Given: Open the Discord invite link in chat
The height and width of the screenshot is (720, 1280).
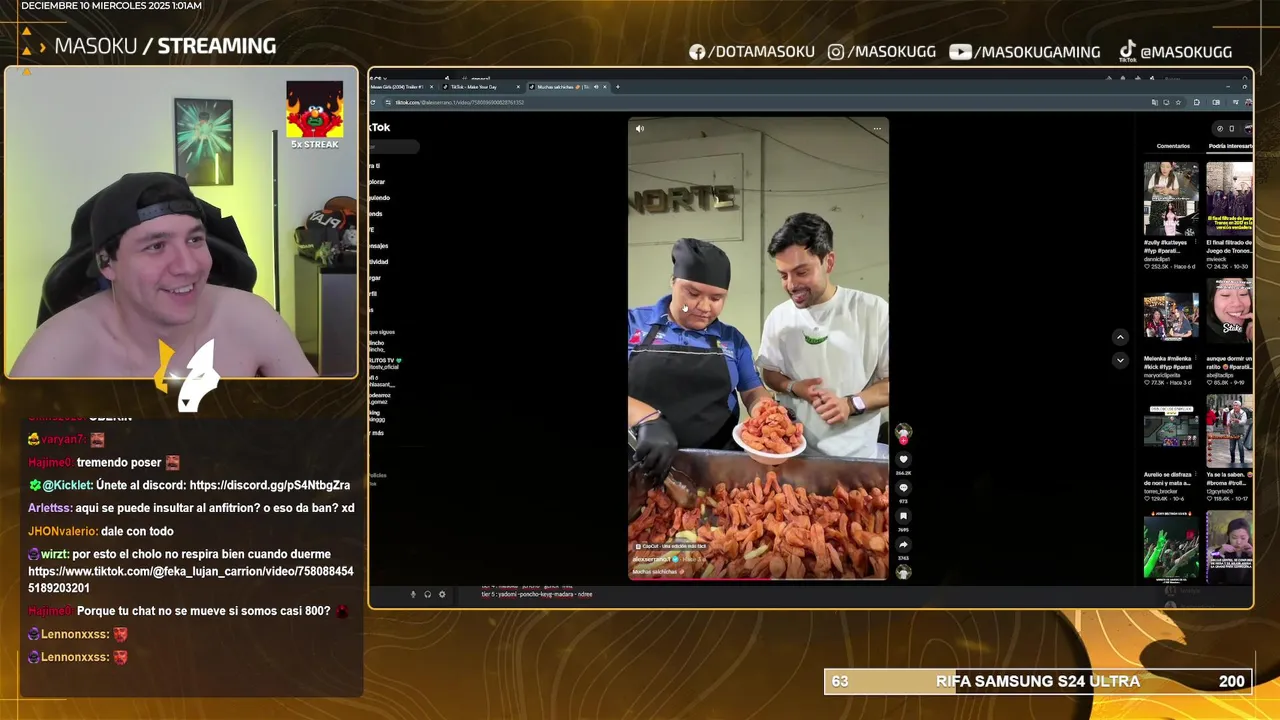Looking at the screenshot, I should pyautogui.click(x=270, y=485).
